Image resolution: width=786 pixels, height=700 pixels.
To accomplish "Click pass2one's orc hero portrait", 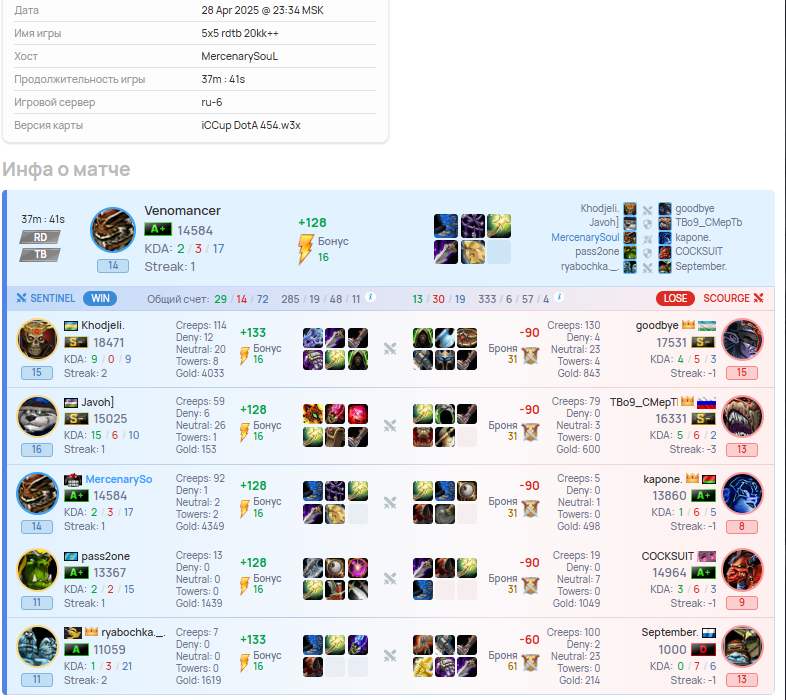I will pos(38,570).
